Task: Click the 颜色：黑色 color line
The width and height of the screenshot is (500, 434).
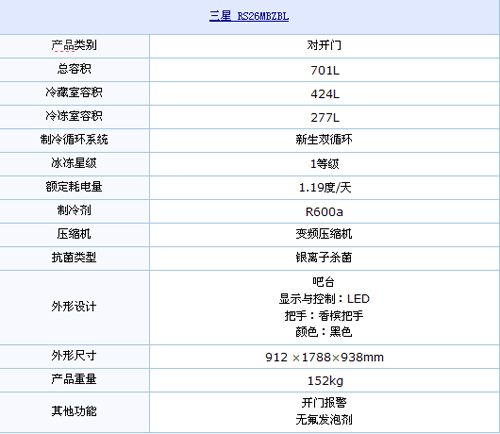Action: [x=324, y=332]
